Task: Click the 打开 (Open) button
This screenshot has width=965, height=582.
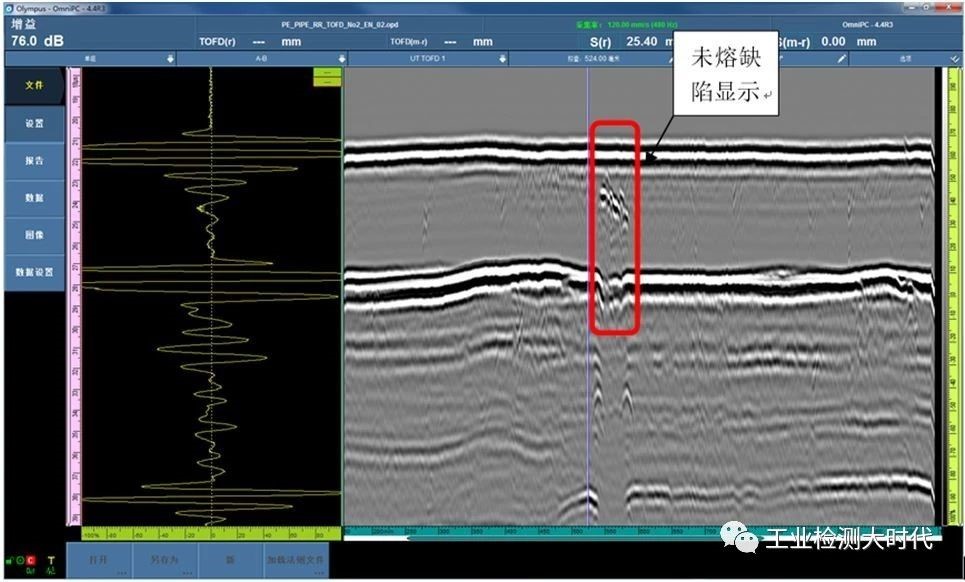Action: click(x=98, y=560)
